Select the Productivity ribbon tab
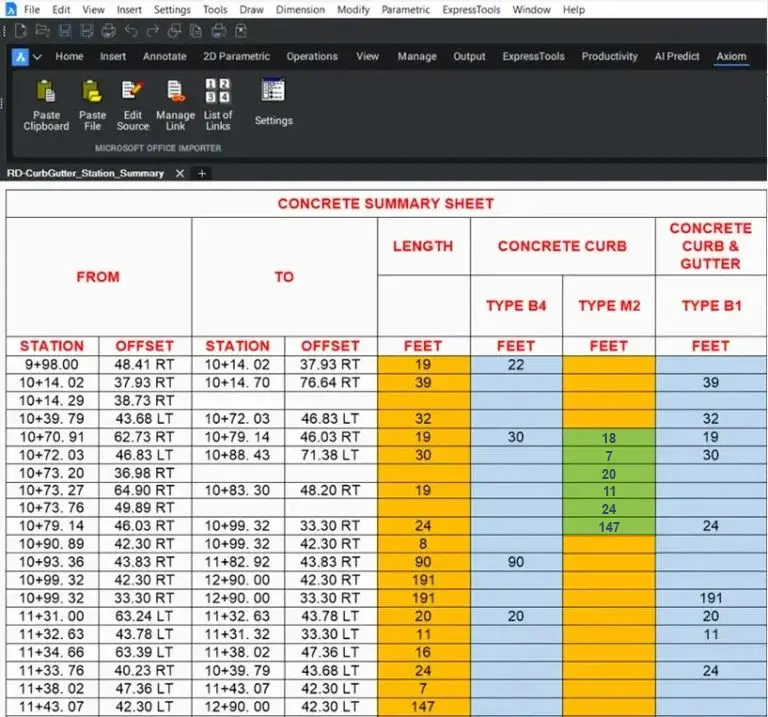This screenshot has height=717, width=768. click(x=609, y=57)
